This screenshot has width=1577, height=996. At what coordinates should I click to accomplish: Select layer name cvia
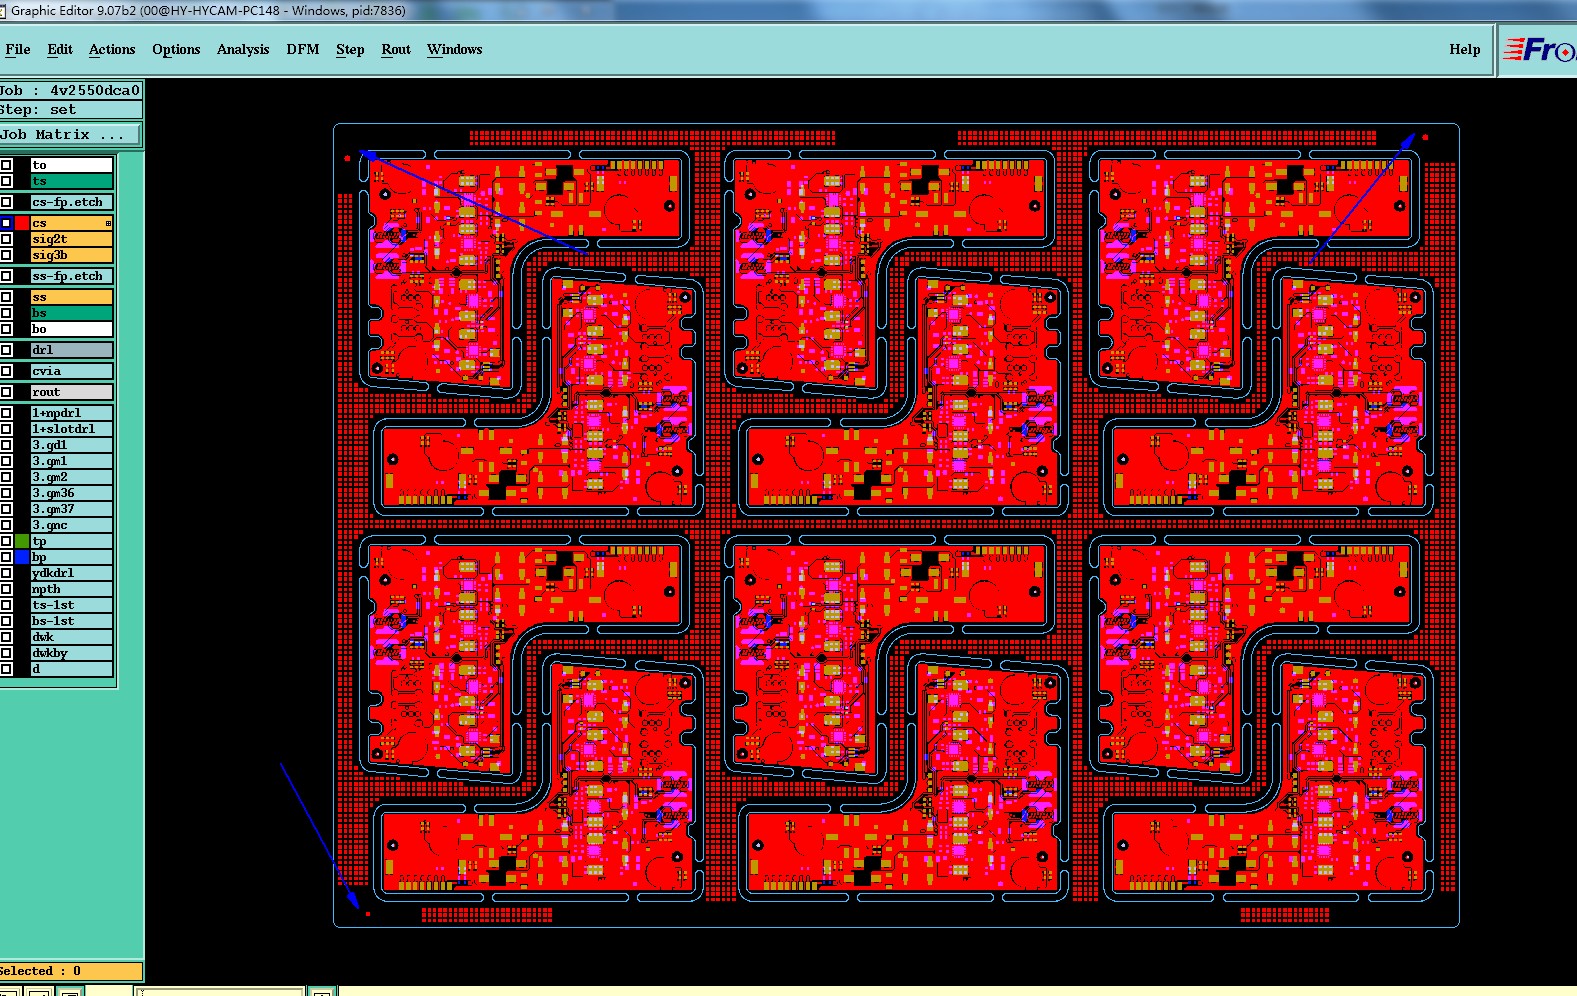point(72,371)
